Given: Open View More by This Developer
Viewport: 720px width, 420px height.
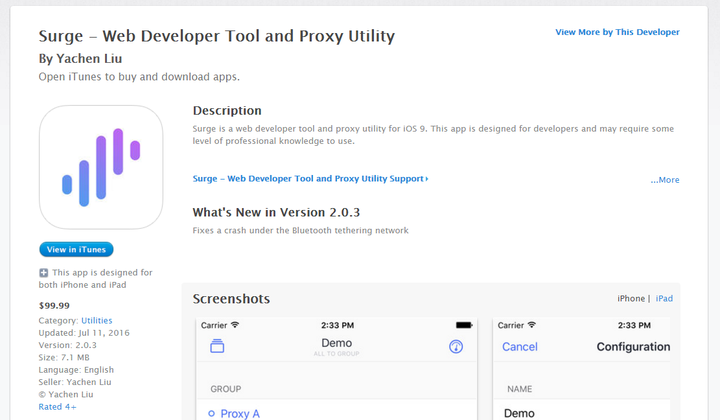Looking at the screenshot, I should click(x=617, y=32).
